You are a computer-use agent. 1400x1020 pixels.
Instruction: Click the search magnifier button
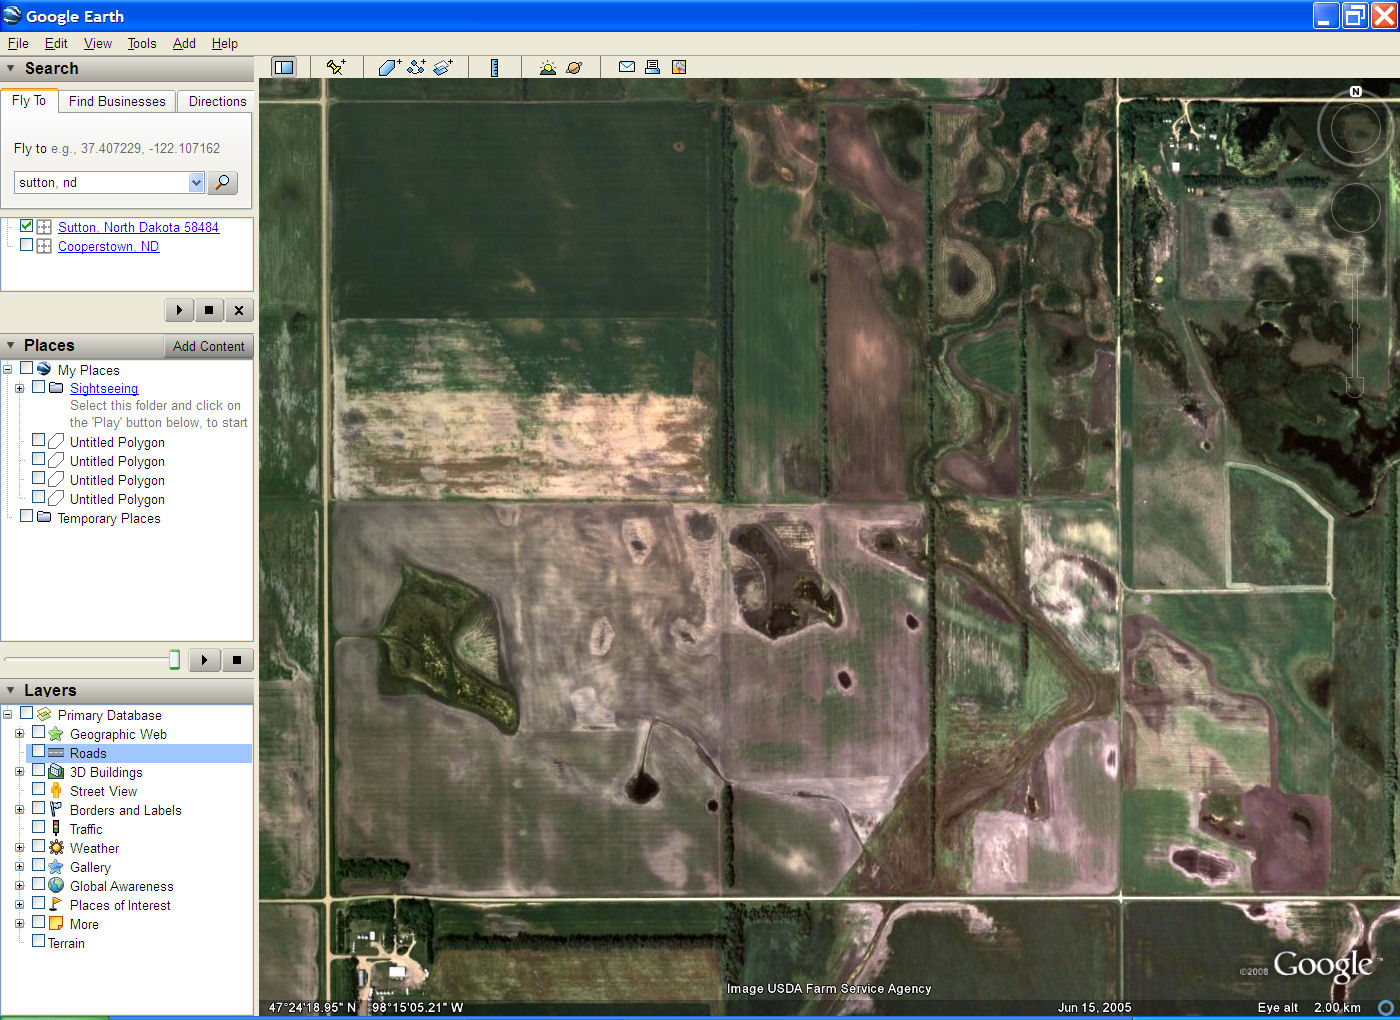pyautogui.click(x=222, y=182)
